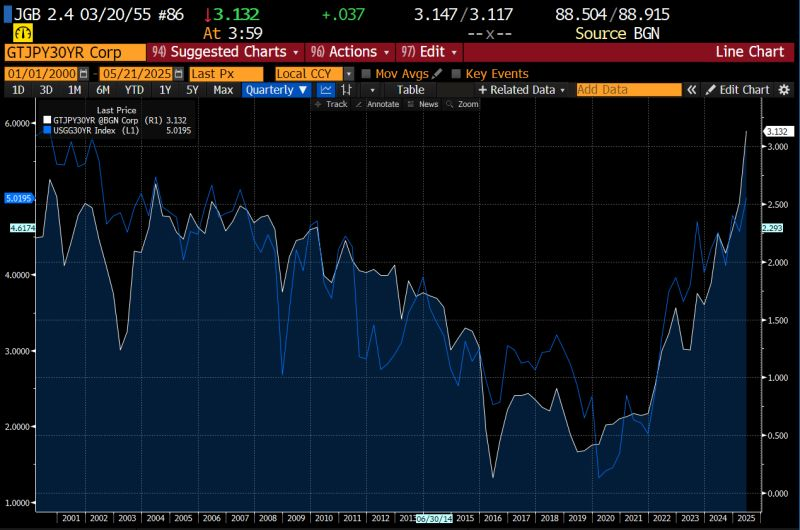This screenshot has height=530, width=800.
Task: Select the 6M time range
Action: click(x=103, y=90)
